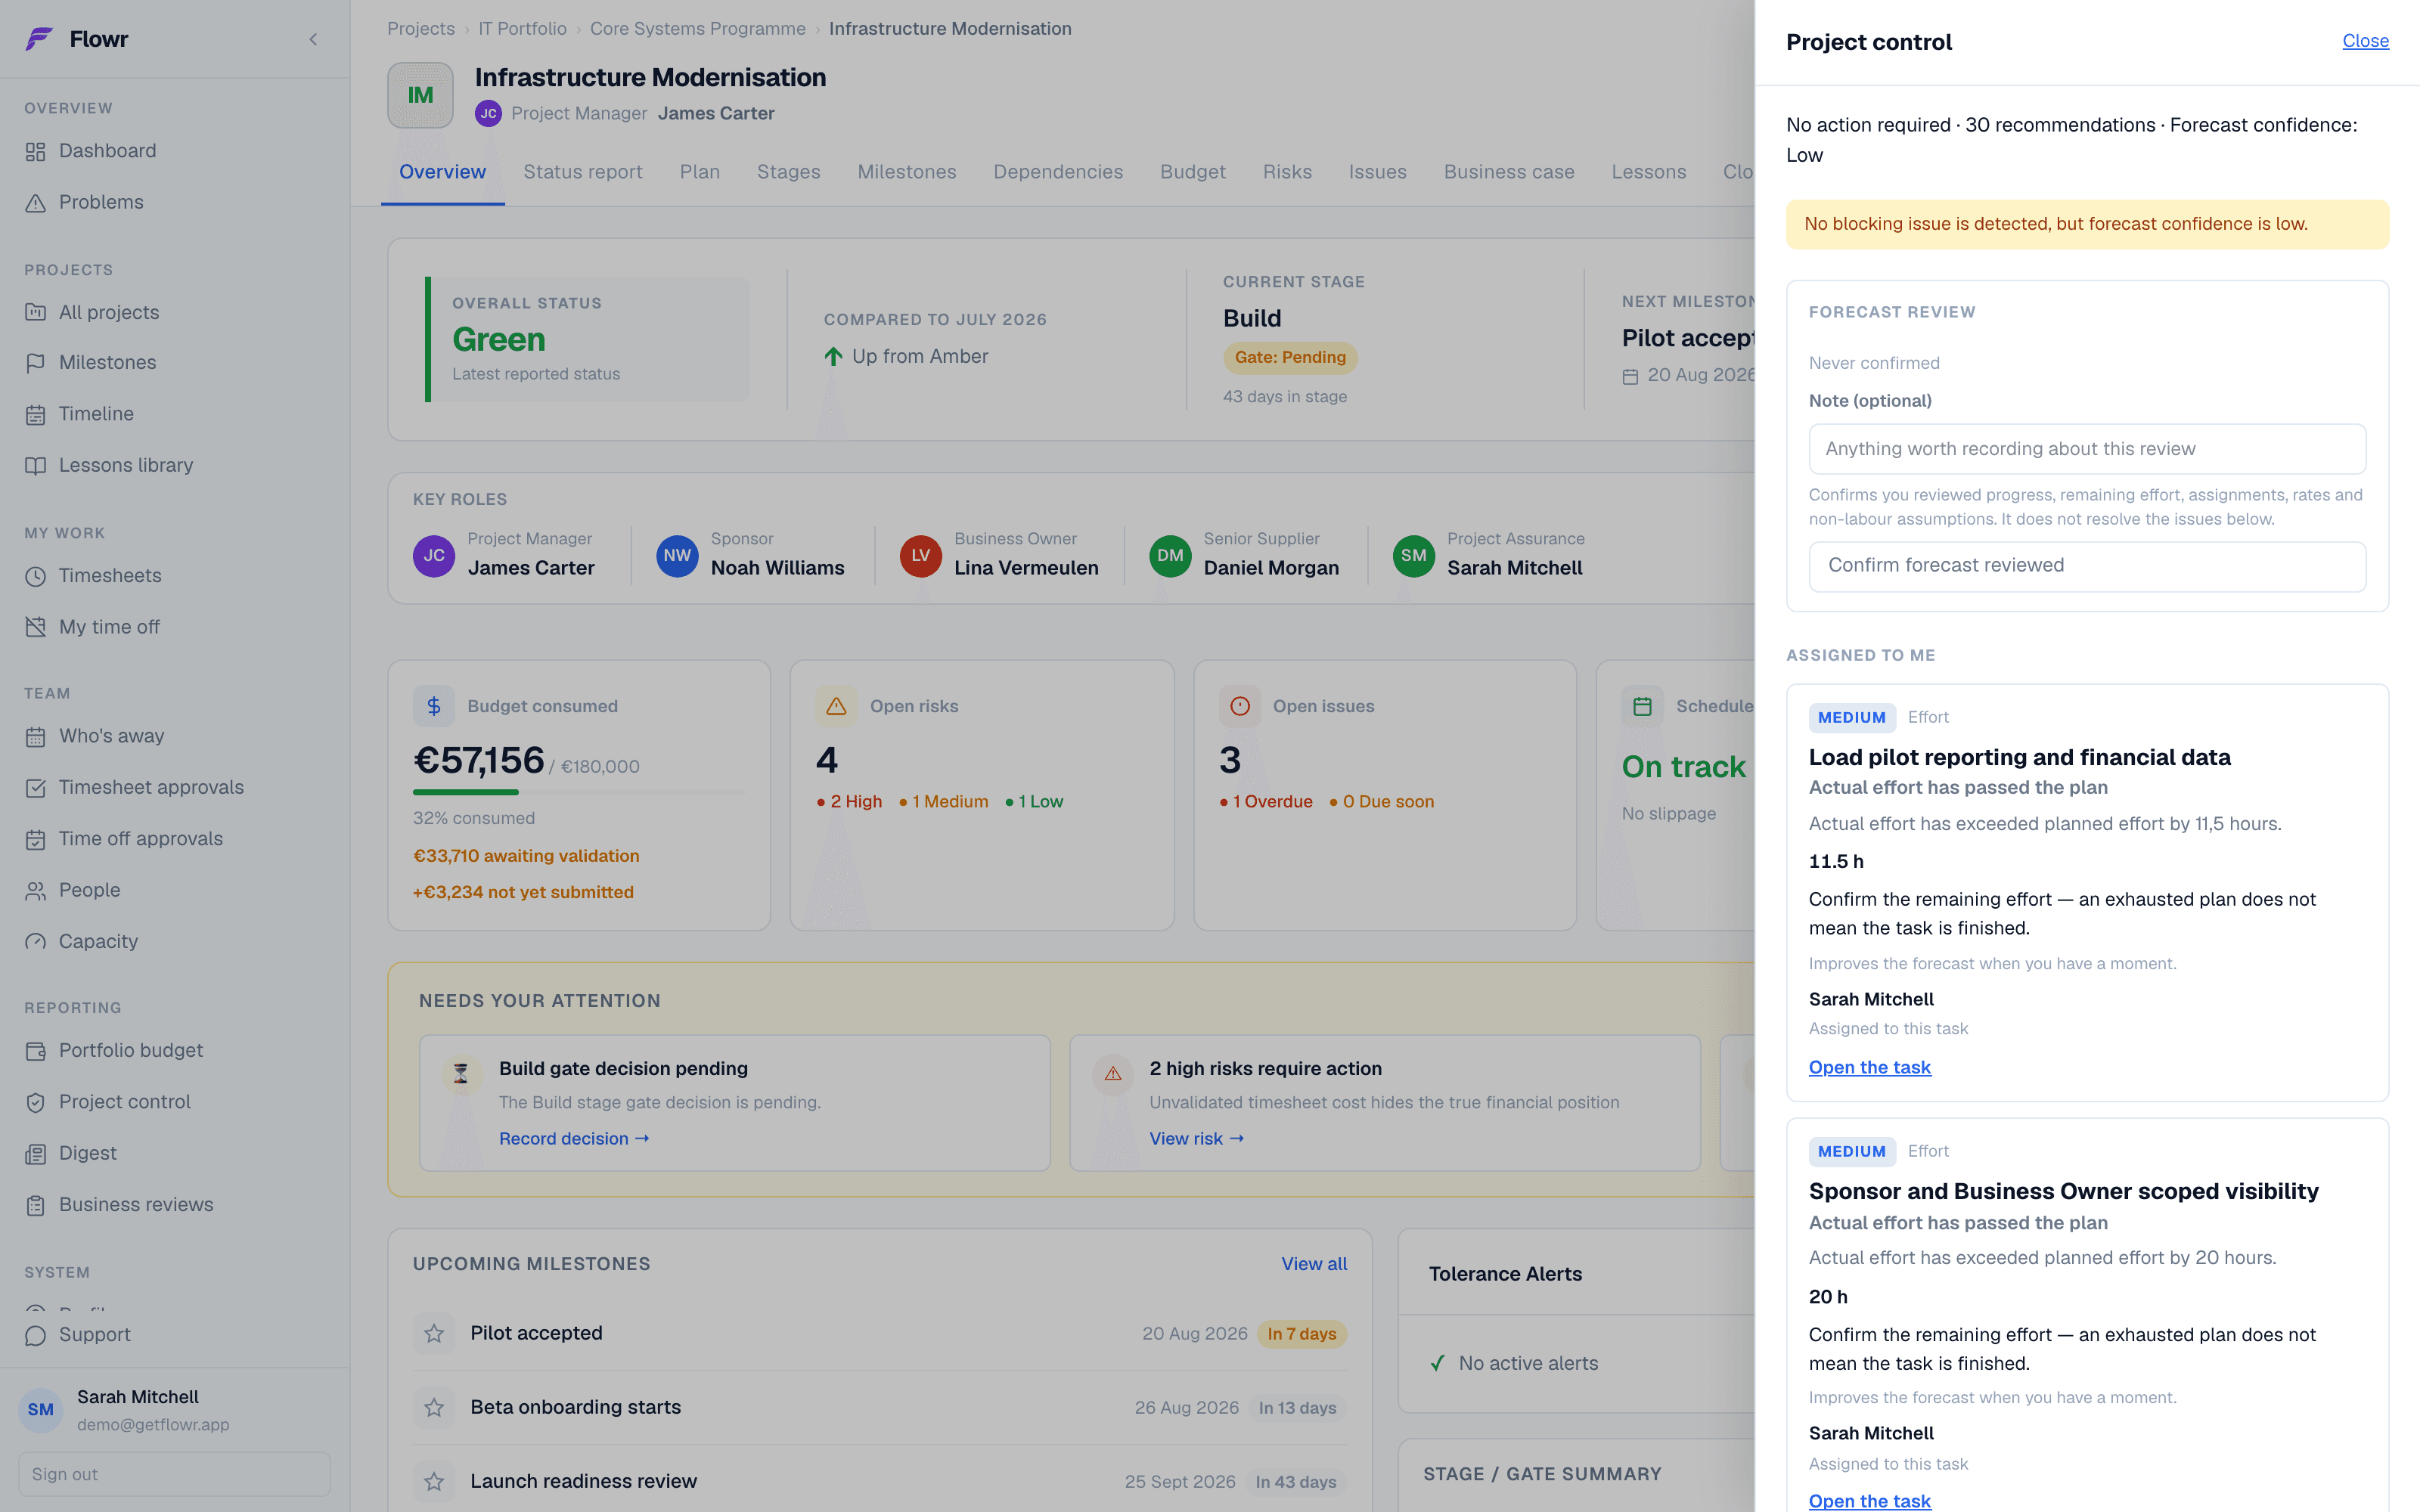Click "€33,710 awaiting validation" text

[526, 856]
